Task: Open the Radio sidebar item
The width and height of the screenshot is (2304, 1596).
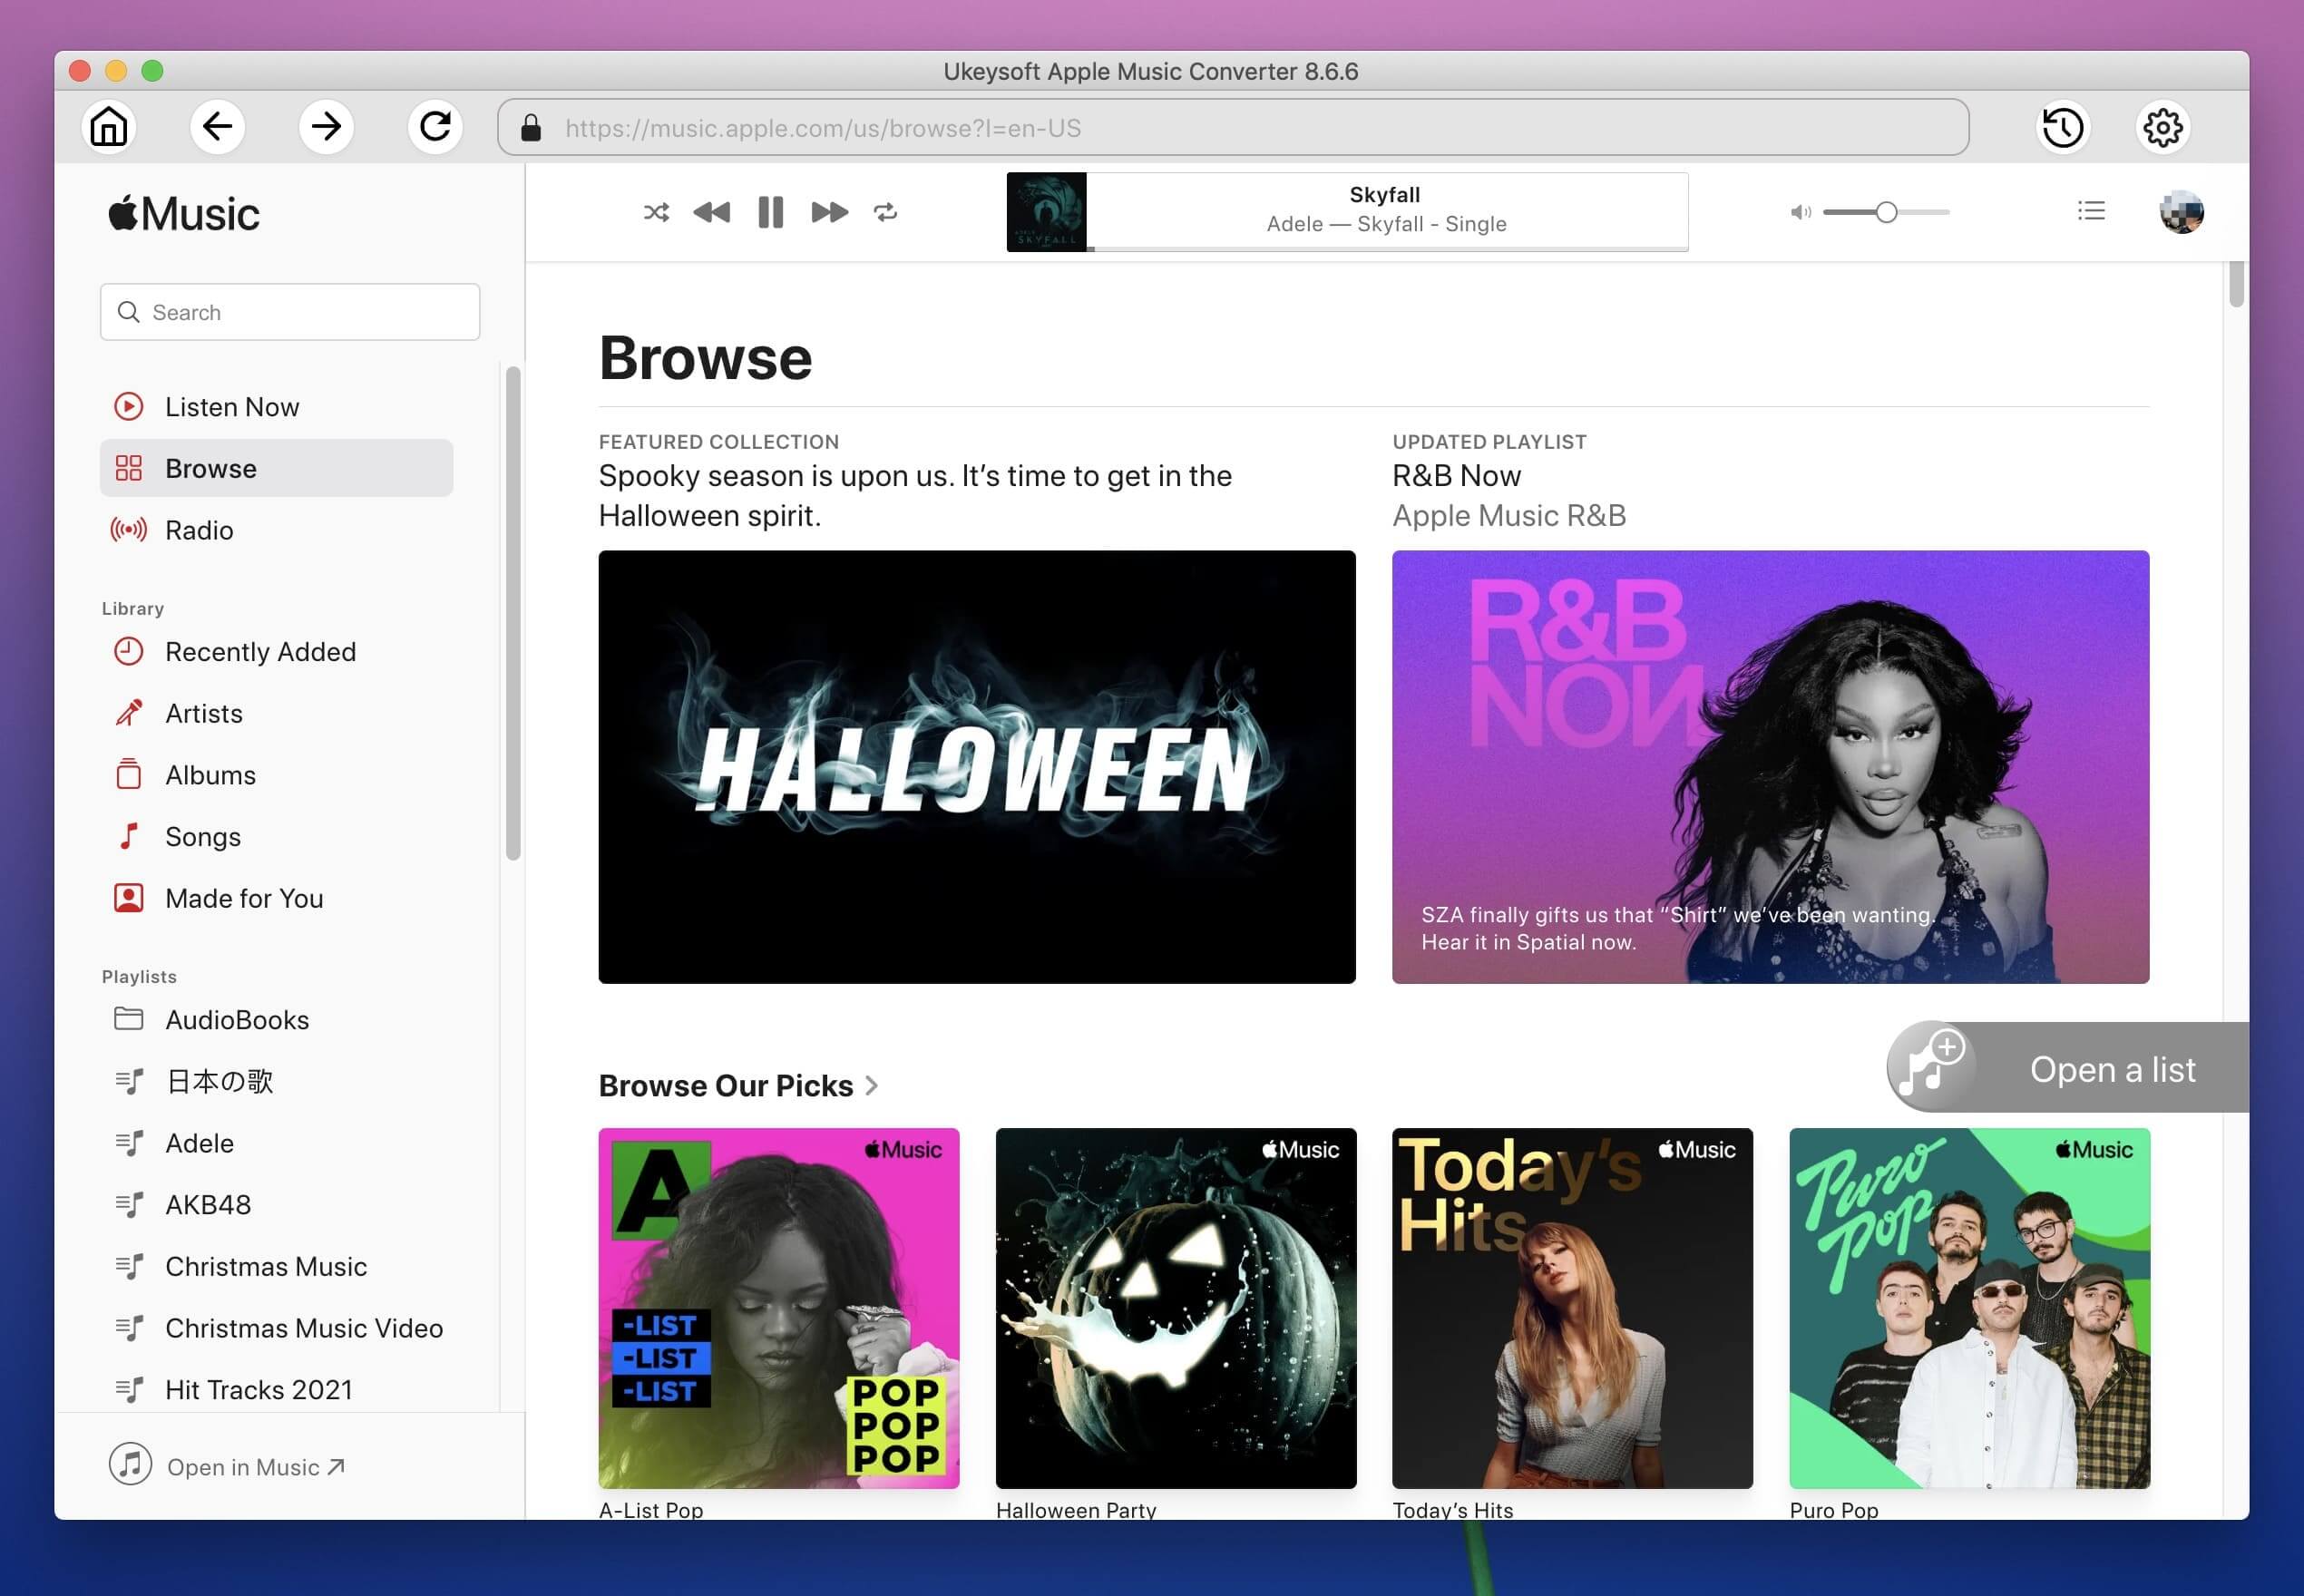Action: point(198,529)
